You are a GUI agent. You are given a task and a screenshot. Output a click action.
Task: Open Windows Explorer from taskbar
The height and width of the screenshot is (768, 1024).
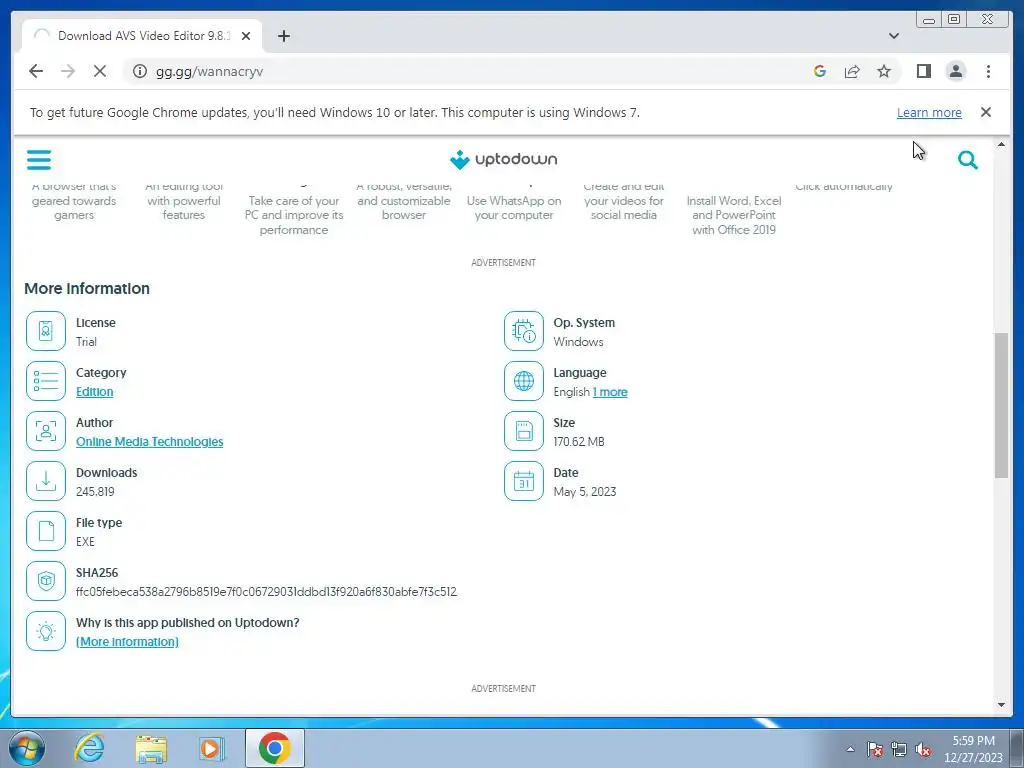click(x=151, y=748)
